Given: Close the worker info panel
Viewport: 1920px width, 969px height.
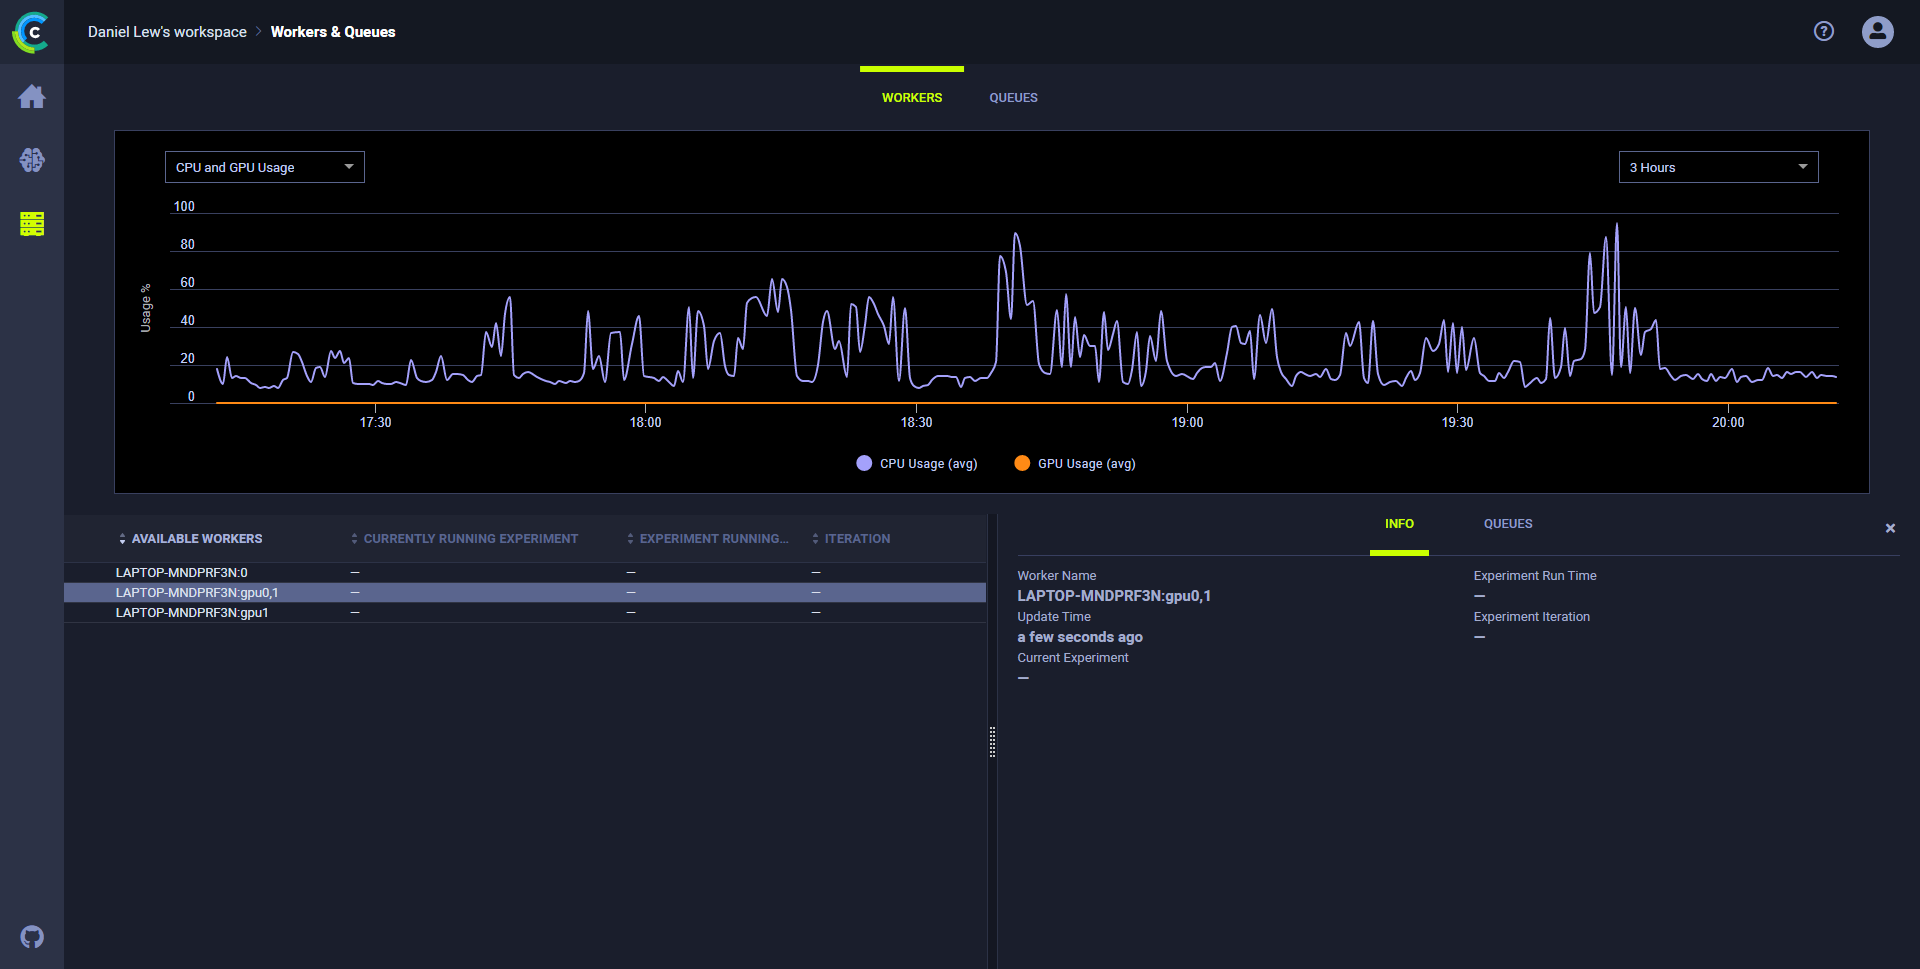Looking at the screenshot, I should pyautogui.click(x=1890, y=528).
